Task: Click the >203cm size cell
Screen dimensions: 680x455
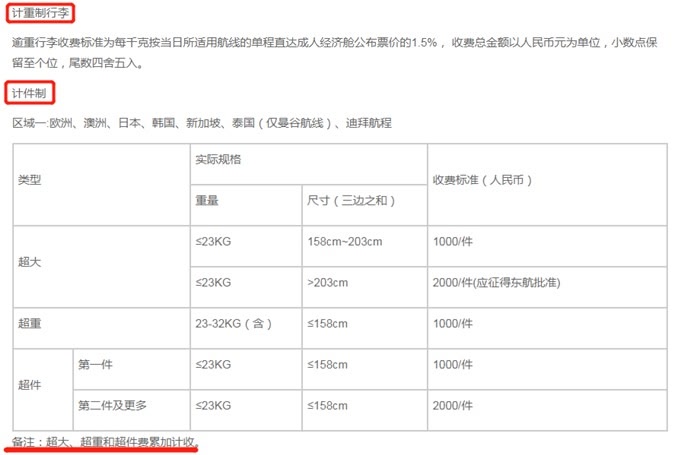Action: [x=365, y=287]
